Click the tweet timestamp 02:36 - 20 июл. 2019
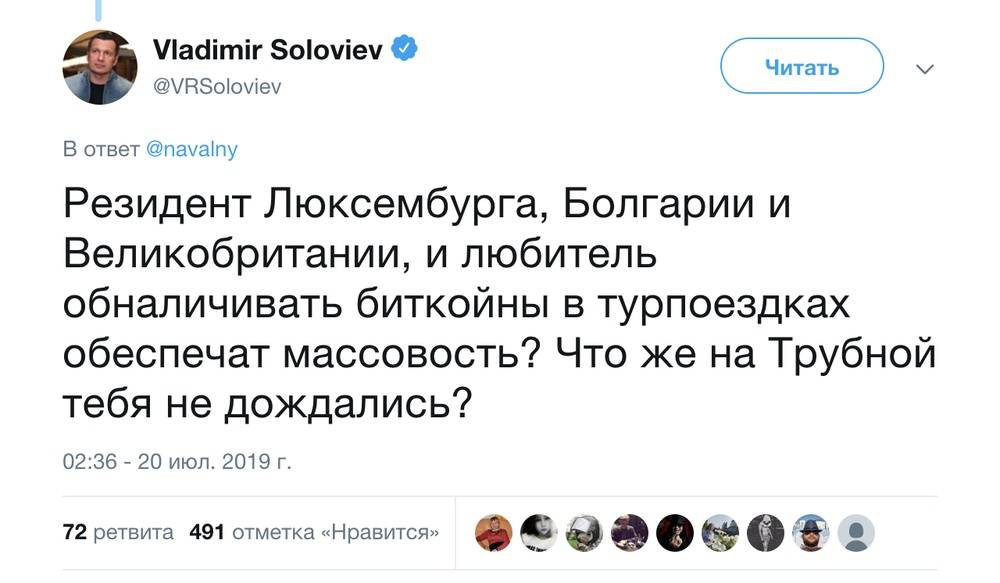Image resolution: width=1000 pixels, height=583 pixels. point(176,461)
